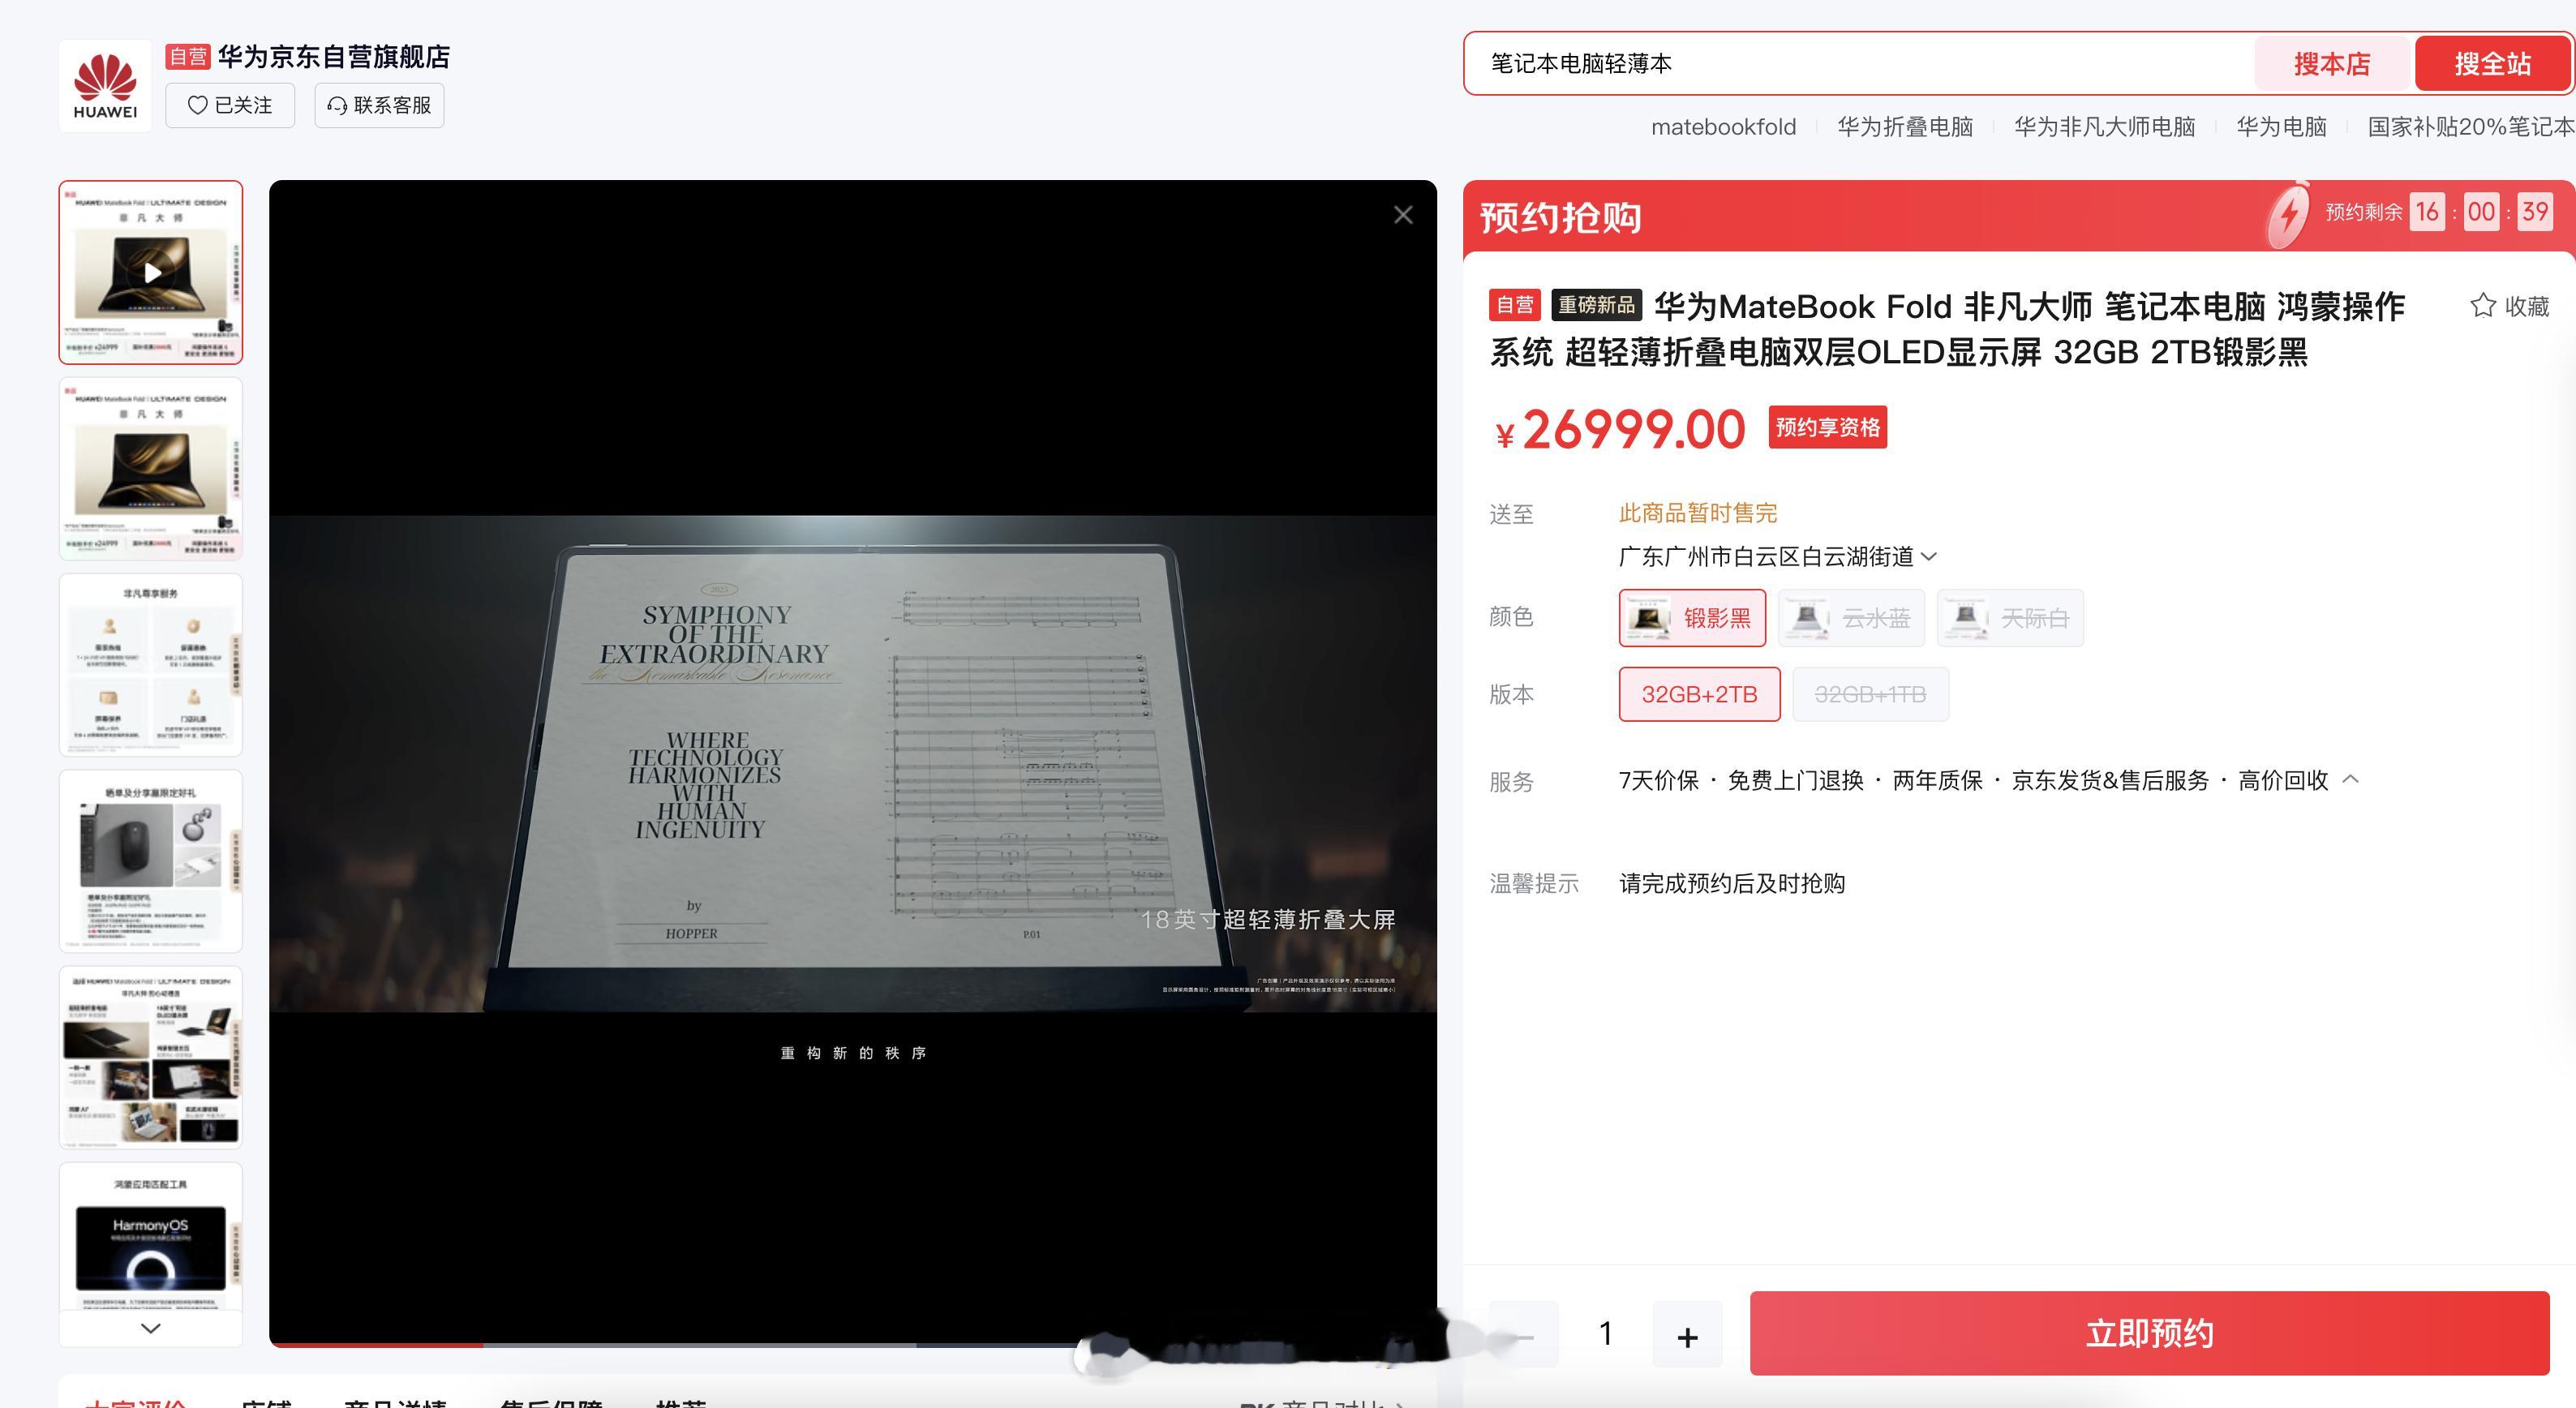Click the 立即预约 reserve button
2576x1408 pixels.
(2149, 1333)
